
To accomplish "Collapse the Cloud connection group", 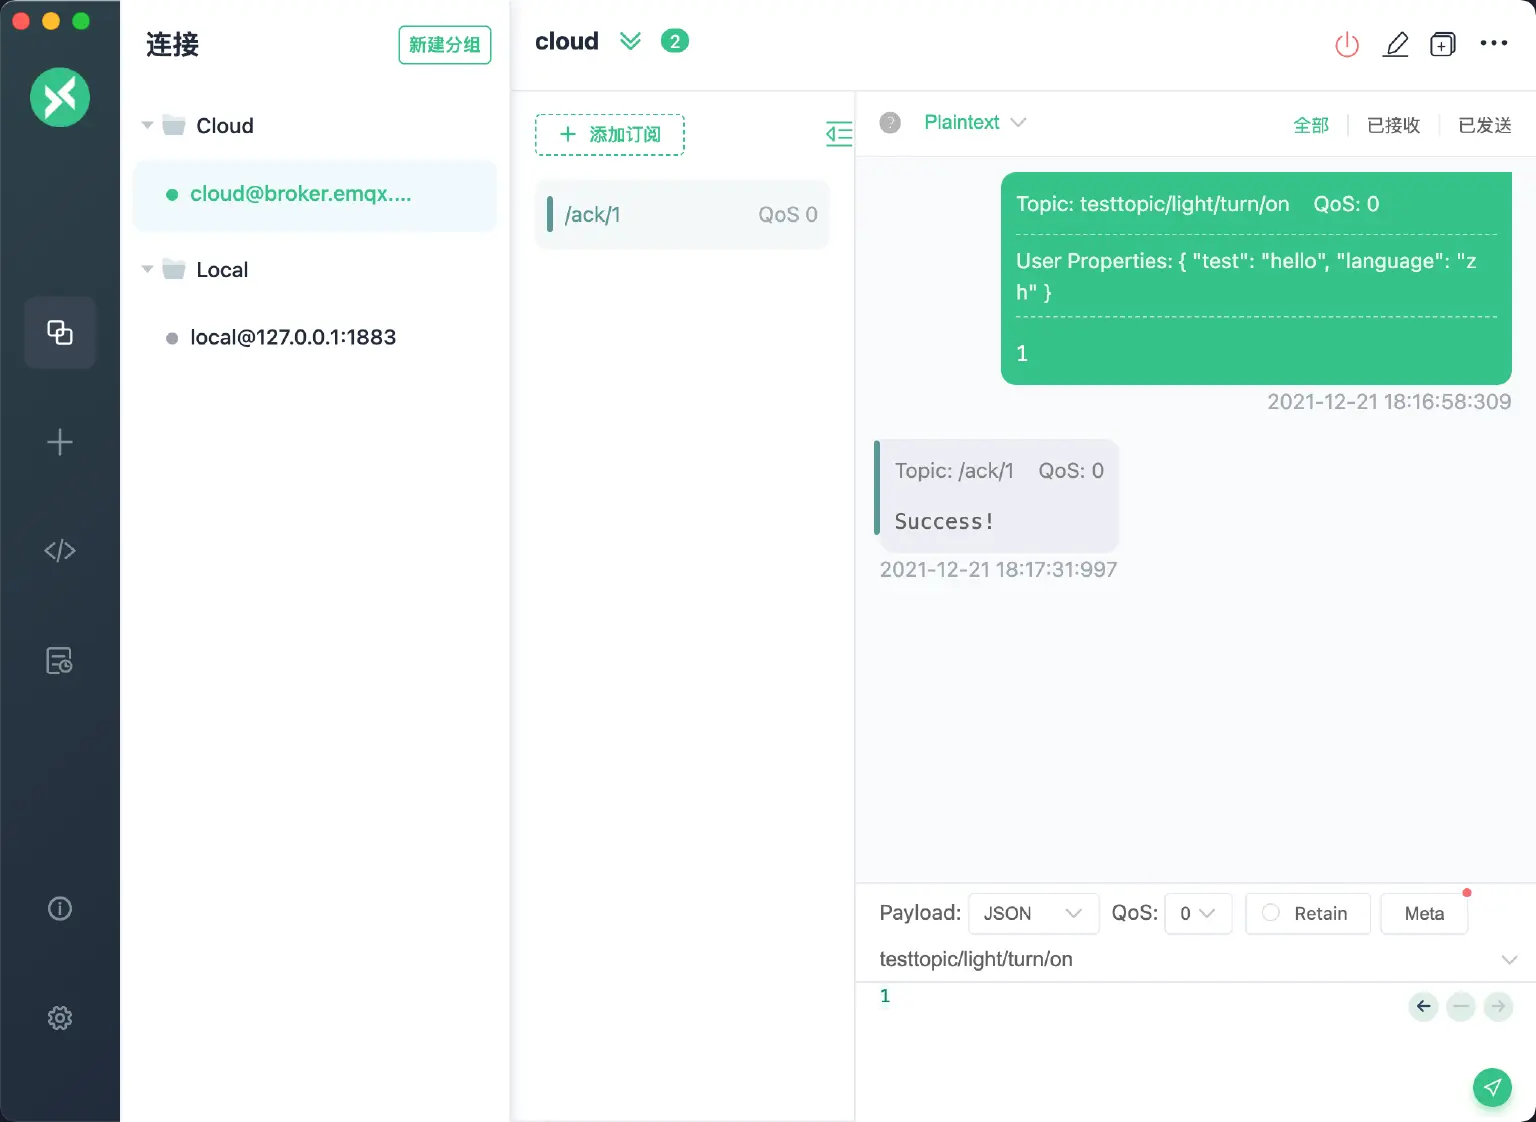I will (146, 125).
